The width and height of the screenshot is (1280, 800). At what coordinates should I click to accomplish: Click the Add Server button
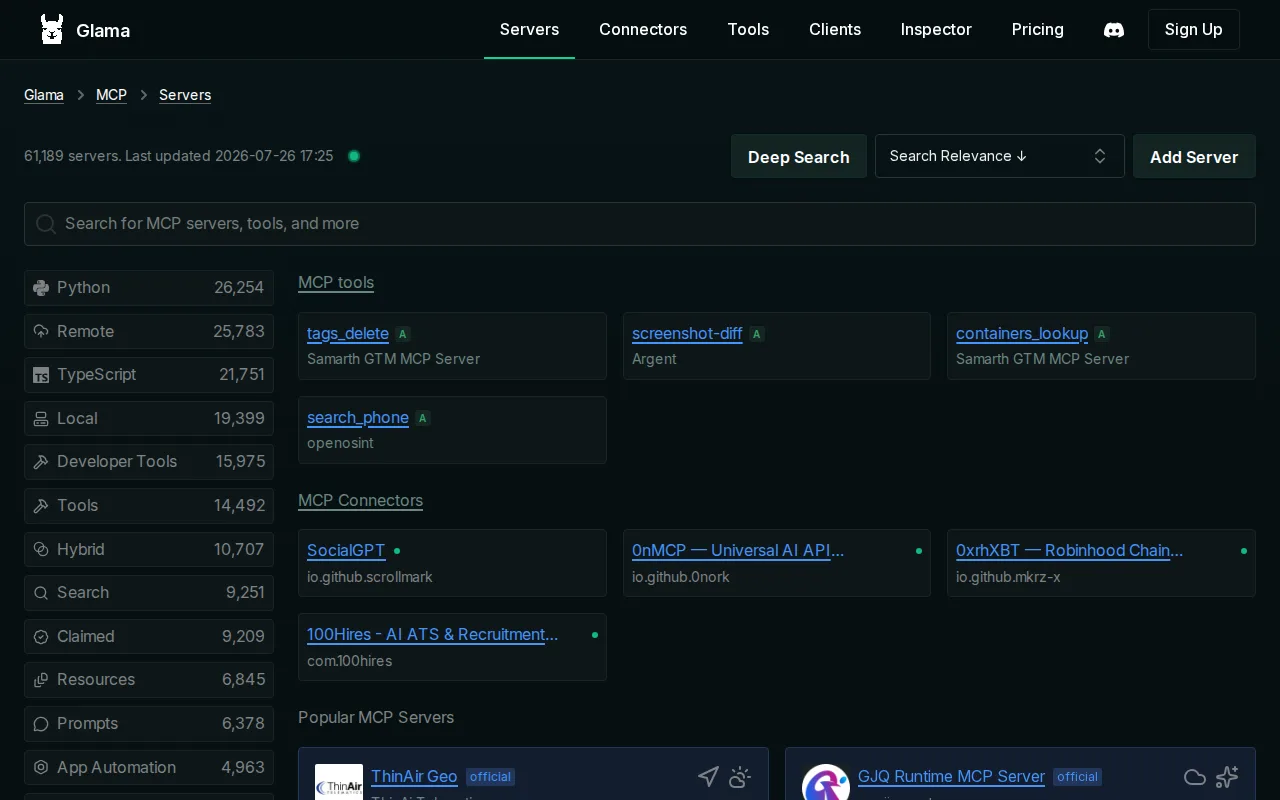point(1194,157)
